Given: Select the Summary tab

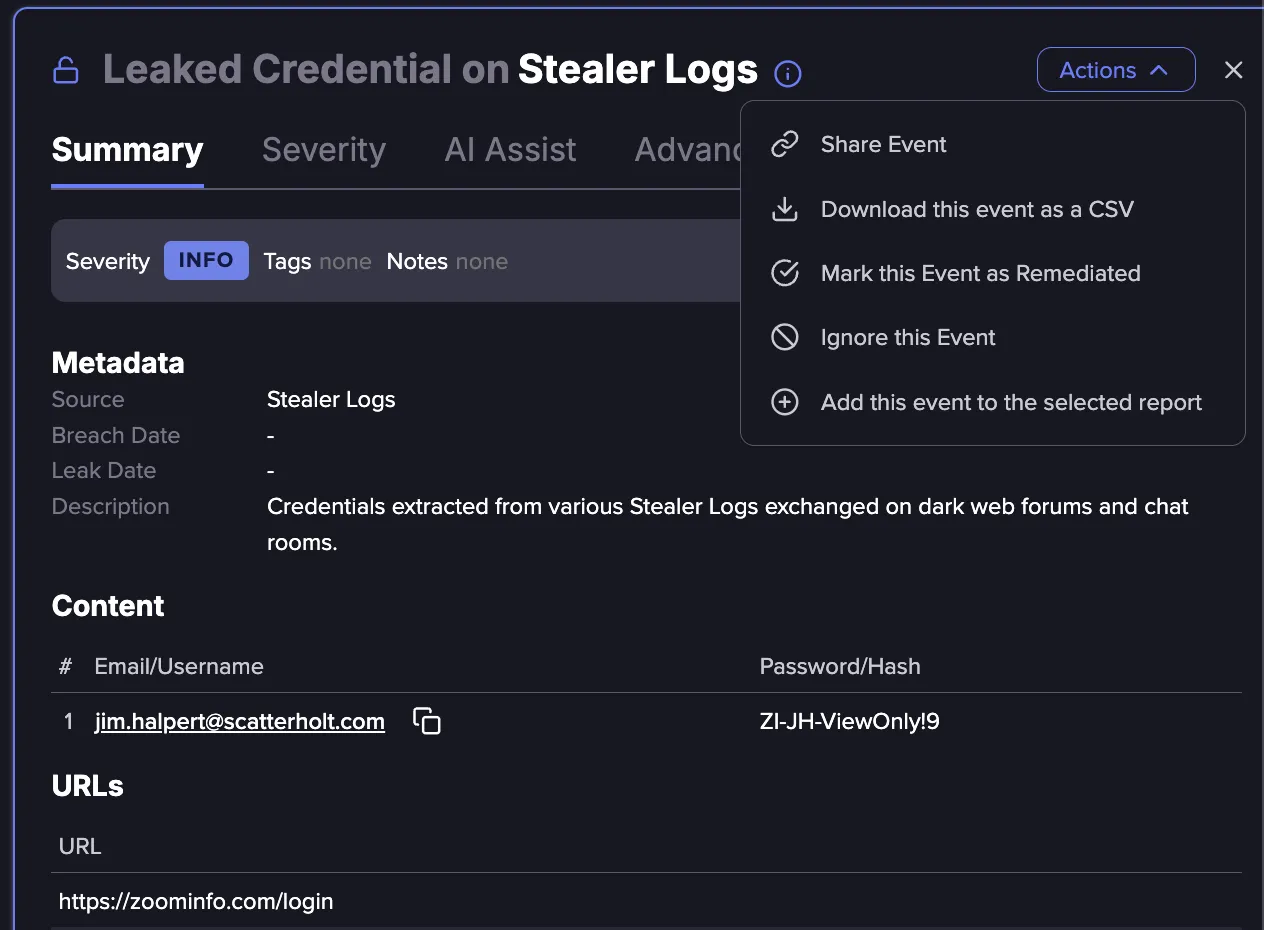Looking at the screenshot, I should tap(127, 150).
